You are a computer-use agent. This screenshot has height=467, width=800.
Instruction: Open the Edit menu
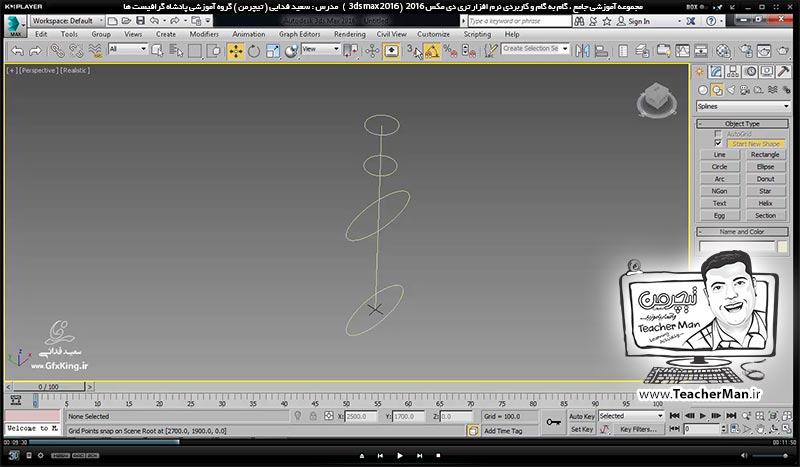[x=41, y=34]
